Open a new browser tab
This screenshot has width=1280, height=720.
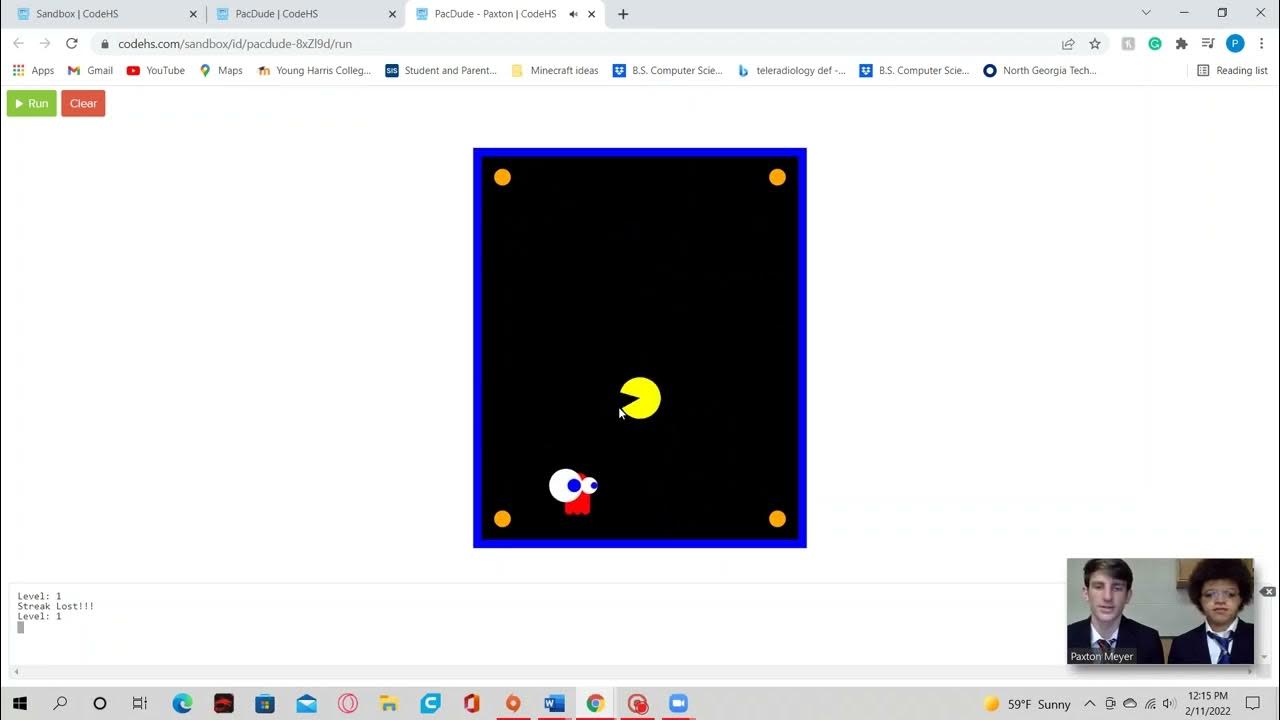[x=623, y=14]
